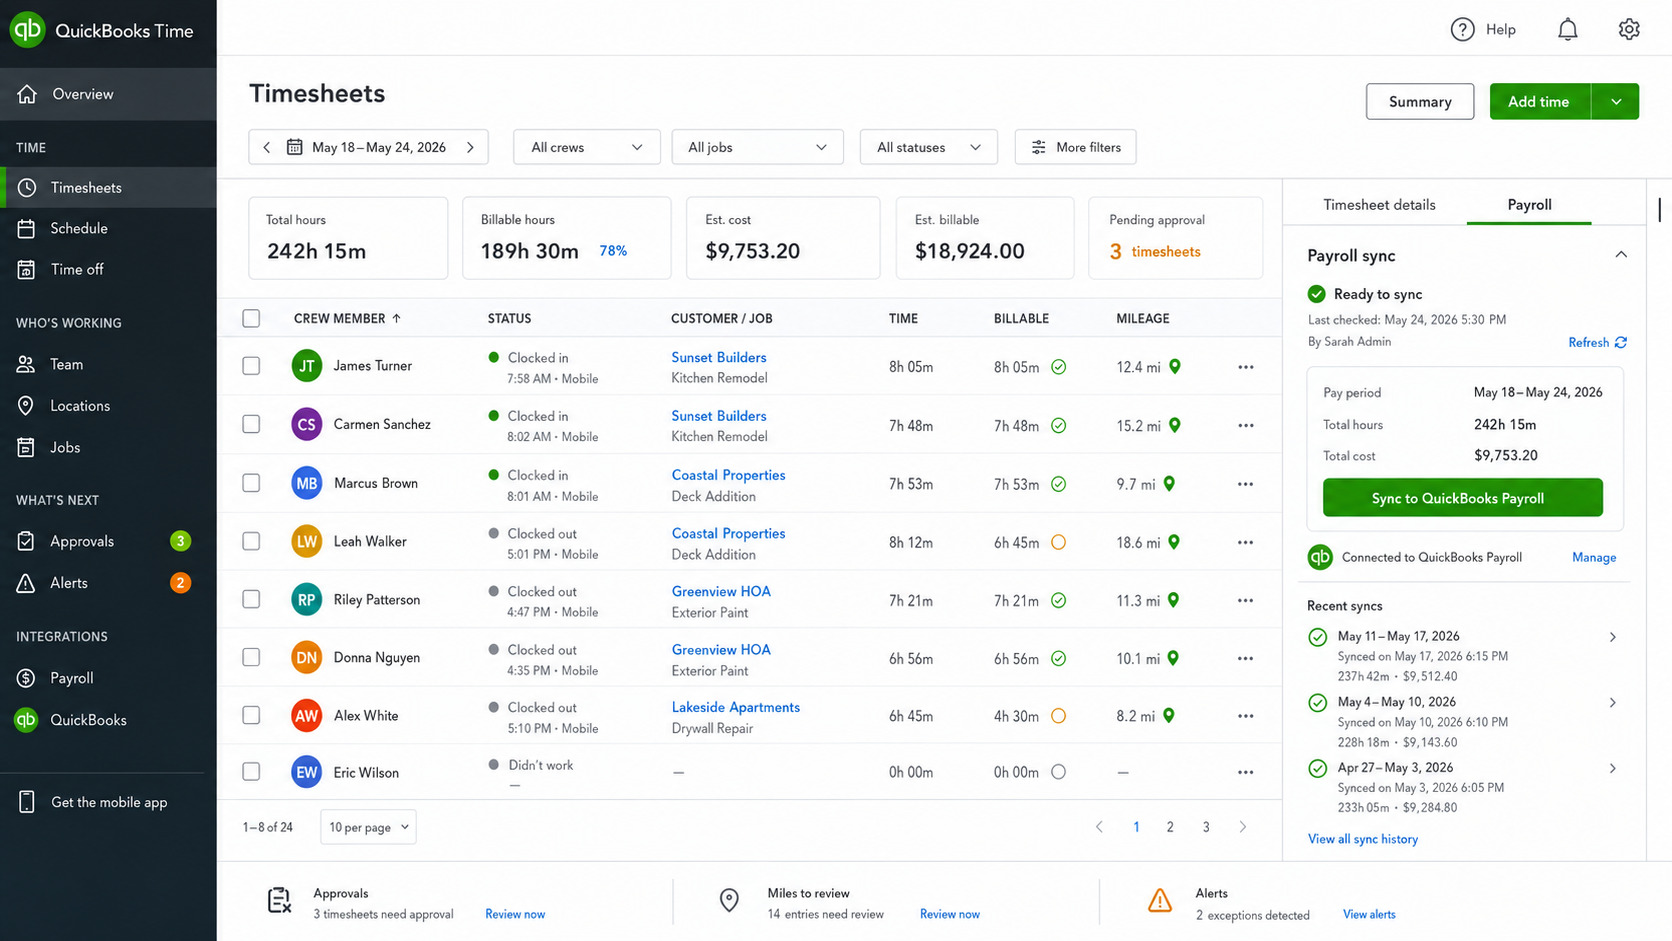Click map pin icon in Alex White row
Viewport: 1672px width, 941px height.
point(1169,716)
